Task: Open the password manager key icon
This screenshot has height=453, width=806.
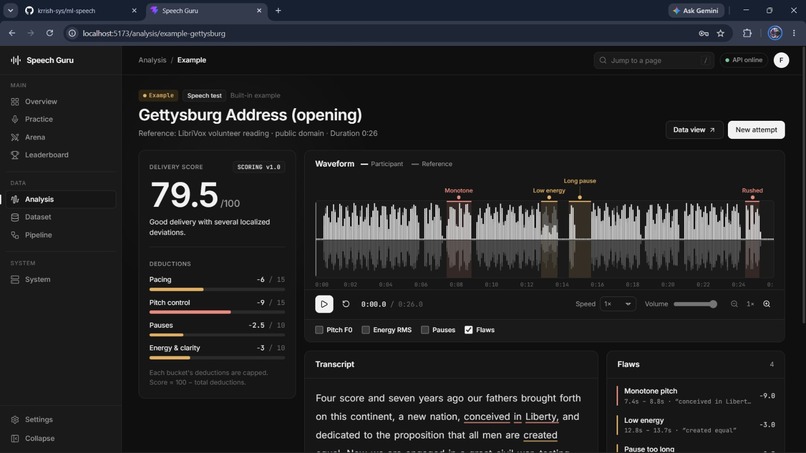Action: 703,33
